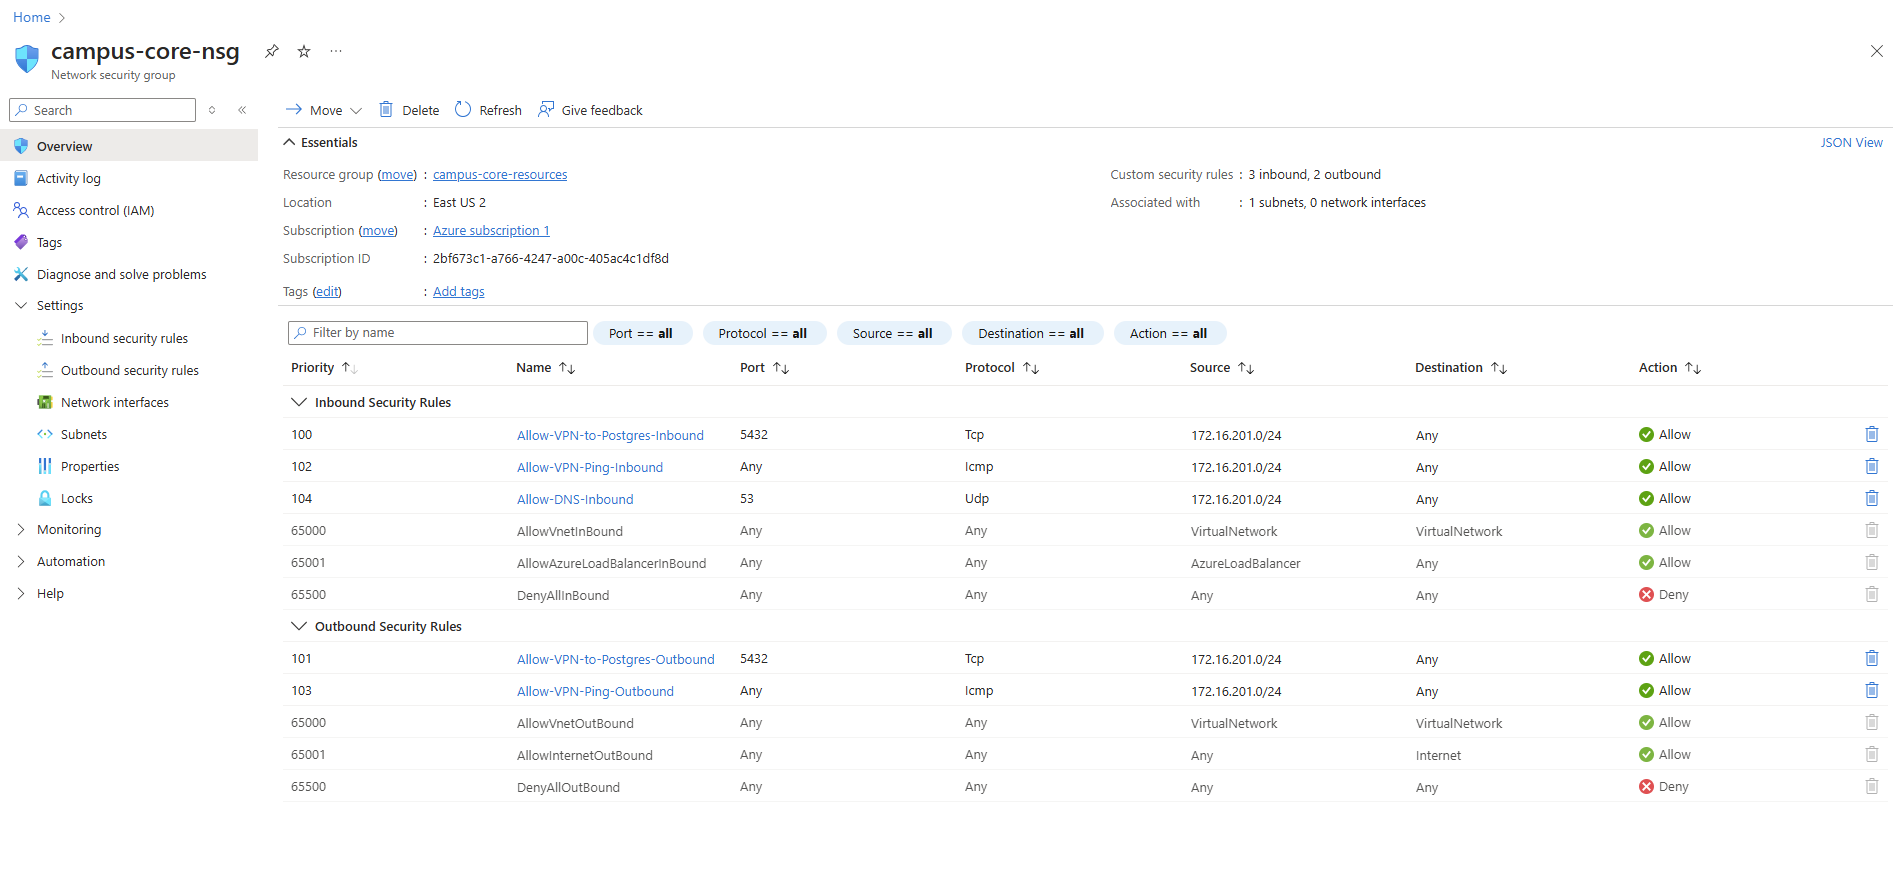Viewport: 1893px width, 873px height.
Task: Open the Allow-VPN-Ping-Inbound rule
Action: coord(590,467)
